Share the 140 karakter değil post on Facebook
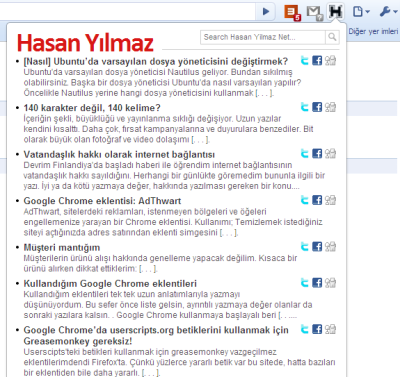This screenshot has height=377, width=400. pos(317,107)
